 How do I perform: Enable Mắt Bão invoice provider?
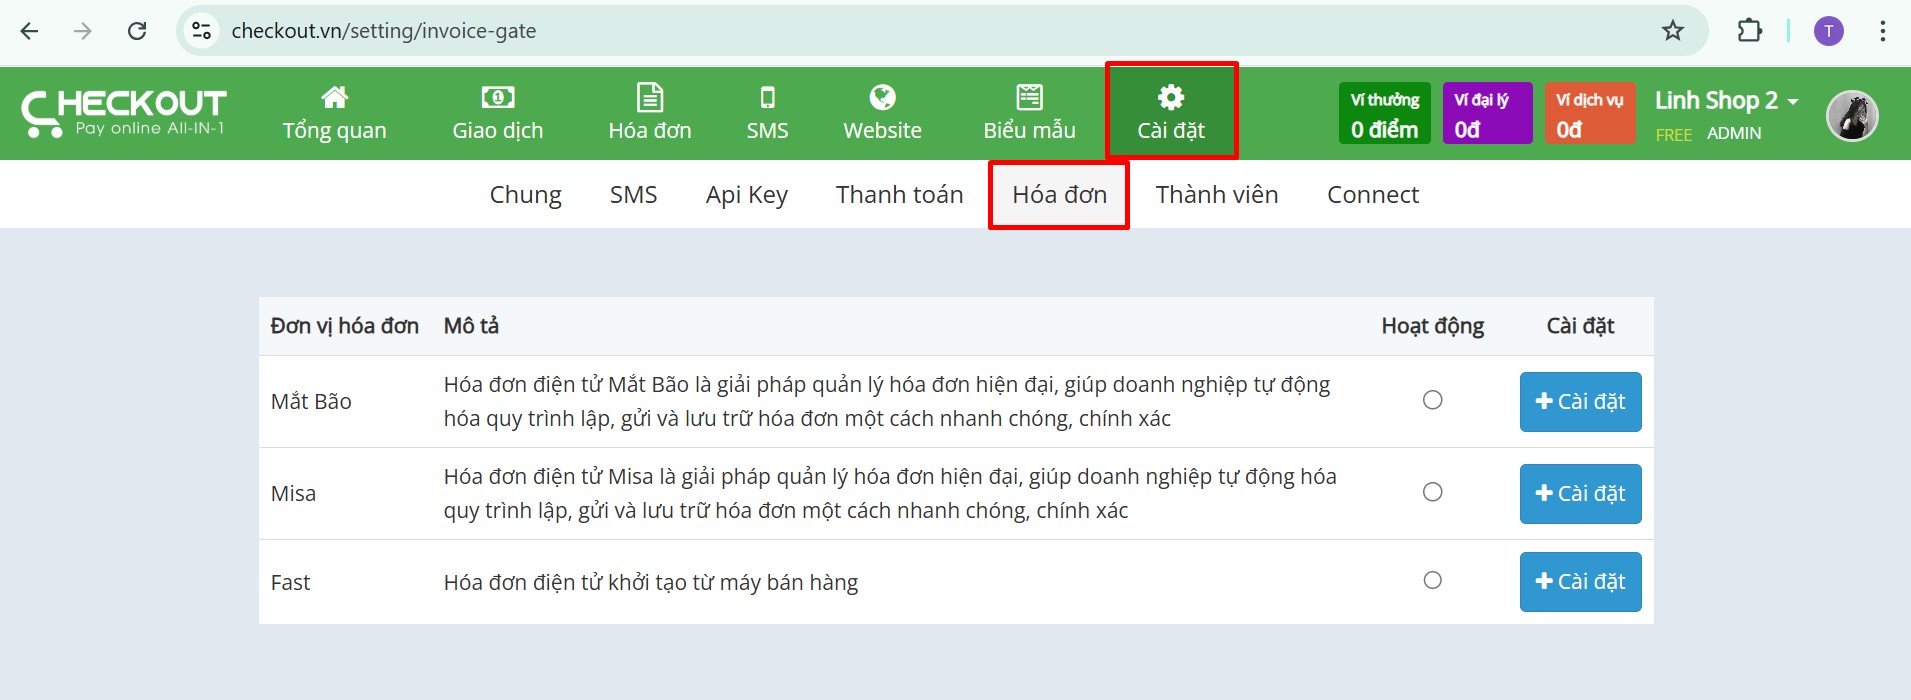coord(1432,400)
